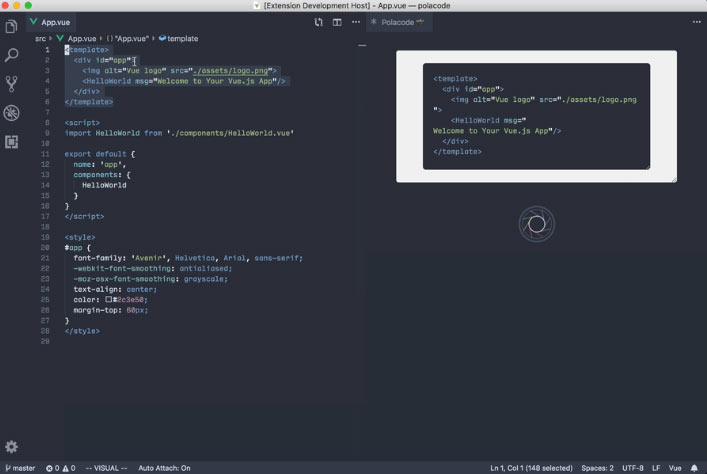Image resolution: width=707 pixels, height=474 pixels.
Task: Click the template breadcrumb item
Action: point(180,38)
